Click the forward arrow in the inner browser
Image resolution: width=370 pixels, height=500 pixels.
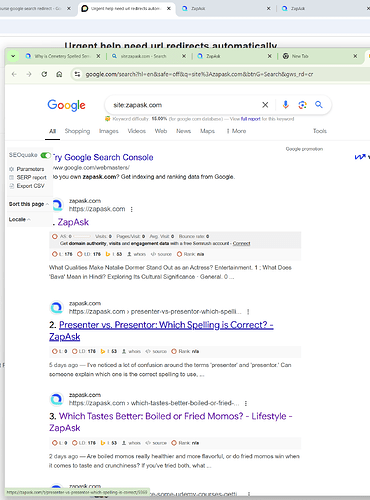(x=29, y=74)
